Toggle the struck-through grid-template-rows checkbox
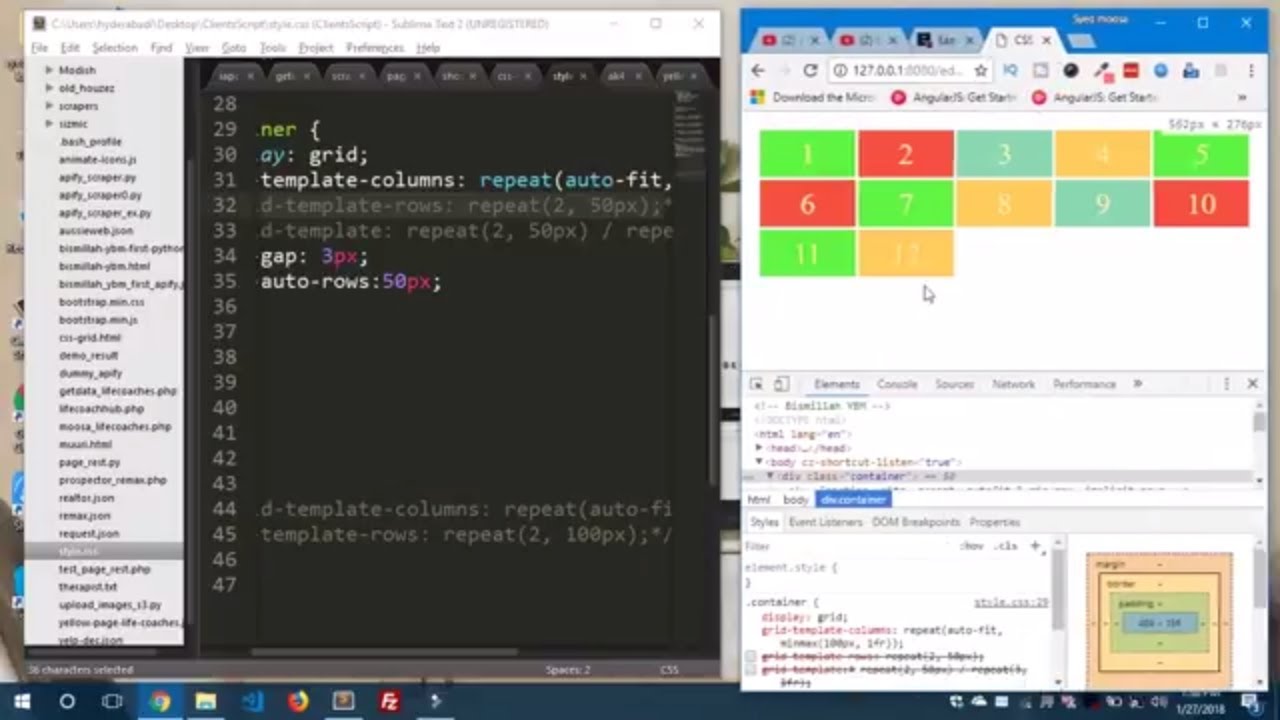The height and width of the screenshot is (720, 1280). coord(750,657)
